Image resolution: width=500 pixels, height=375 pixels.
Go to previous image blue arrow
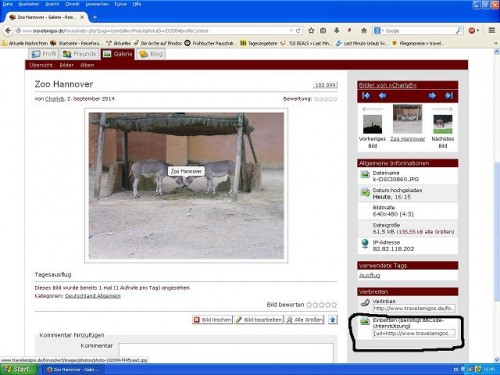[x=382, y=96]
